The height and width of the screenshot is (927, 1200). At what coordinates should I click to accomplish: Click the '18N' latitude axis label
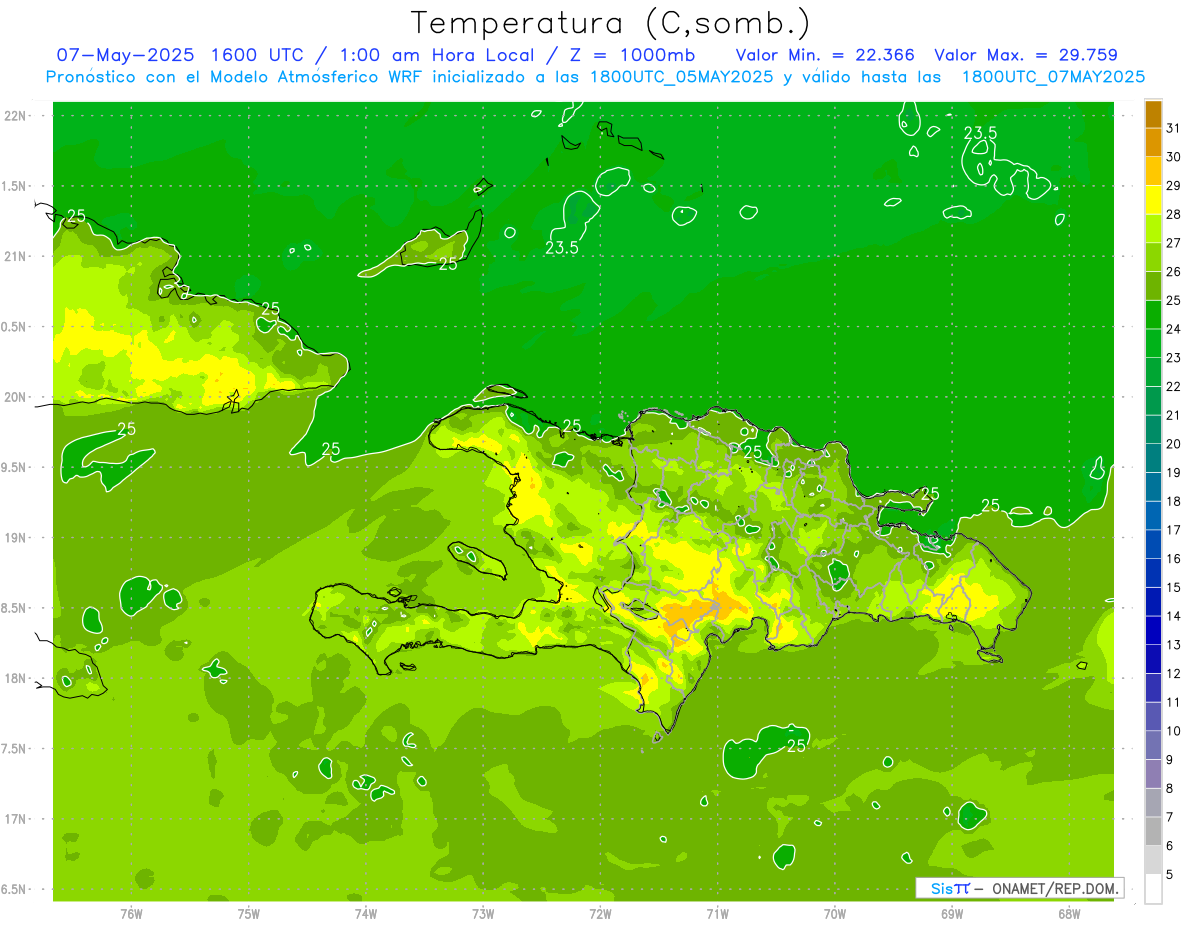15,678
